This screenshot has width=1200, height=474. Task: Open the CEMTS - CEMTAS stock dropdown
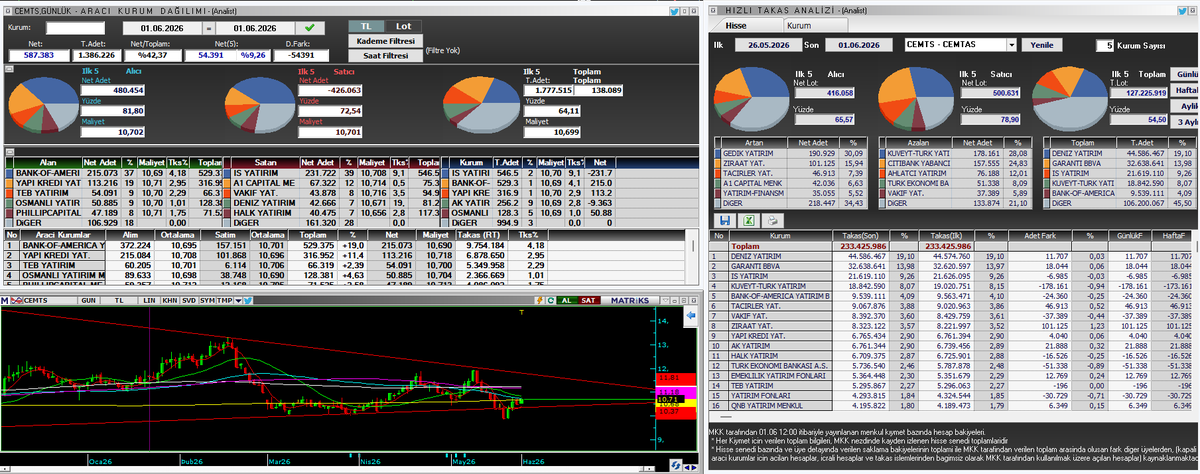pyautogui.click(x=1011, y=45)
